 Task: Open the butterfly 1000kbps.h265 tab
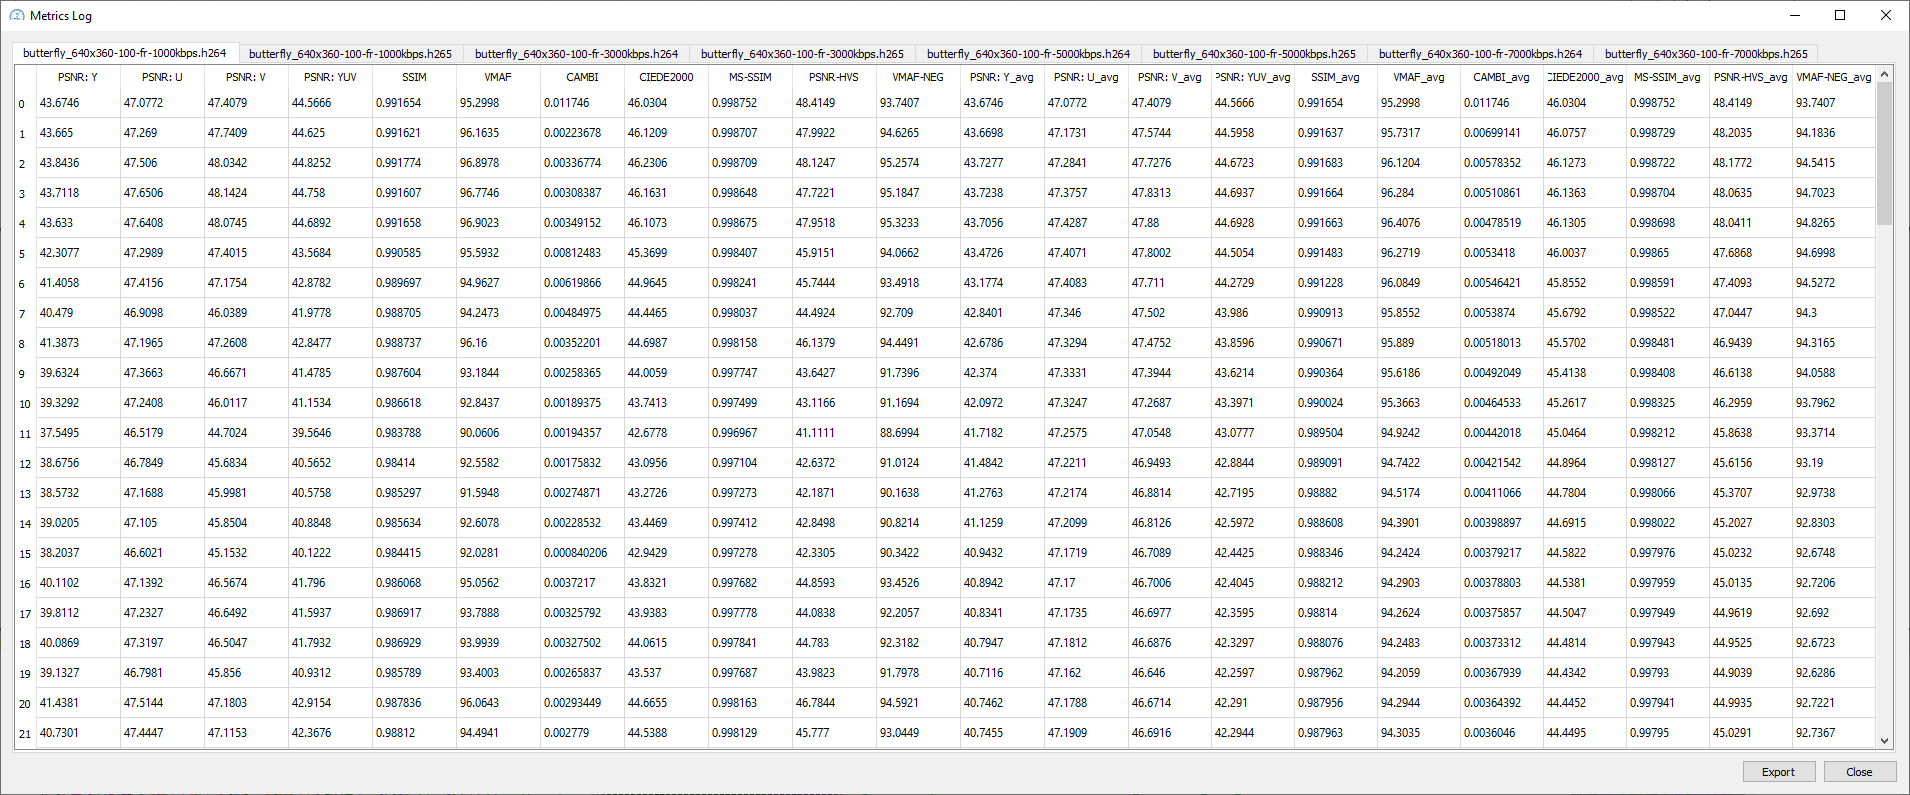click(x=350, y=54)
